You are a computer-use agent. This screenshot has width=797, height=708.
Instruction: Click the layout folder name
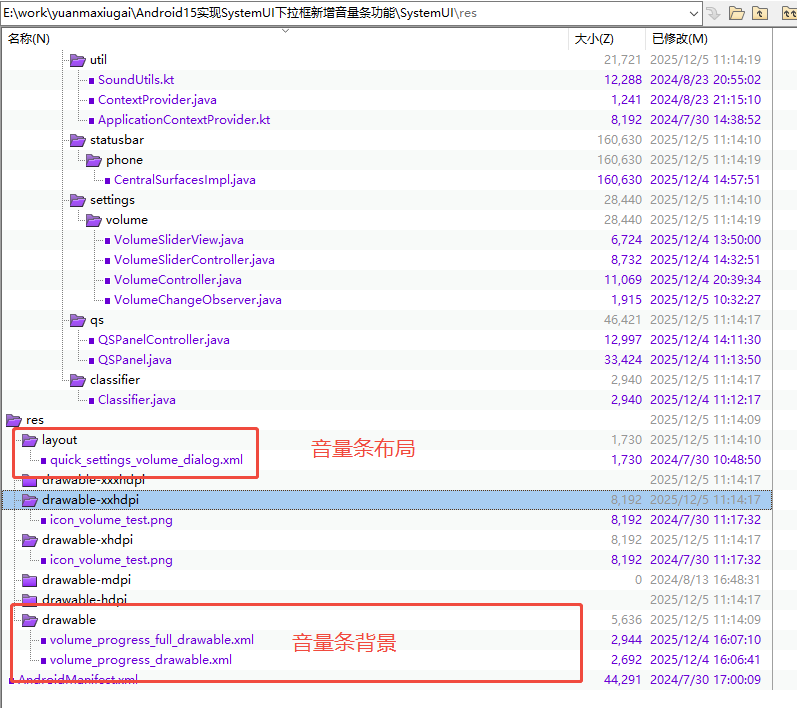(59, 440)
